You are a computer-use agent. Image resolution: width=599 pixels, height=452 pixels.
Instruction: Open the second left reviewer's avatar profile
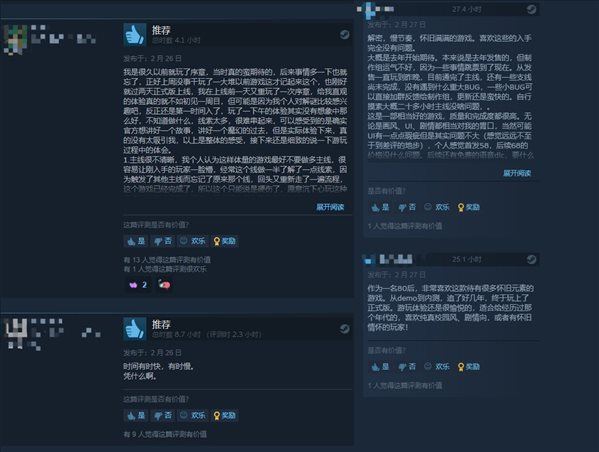(18, 333)
